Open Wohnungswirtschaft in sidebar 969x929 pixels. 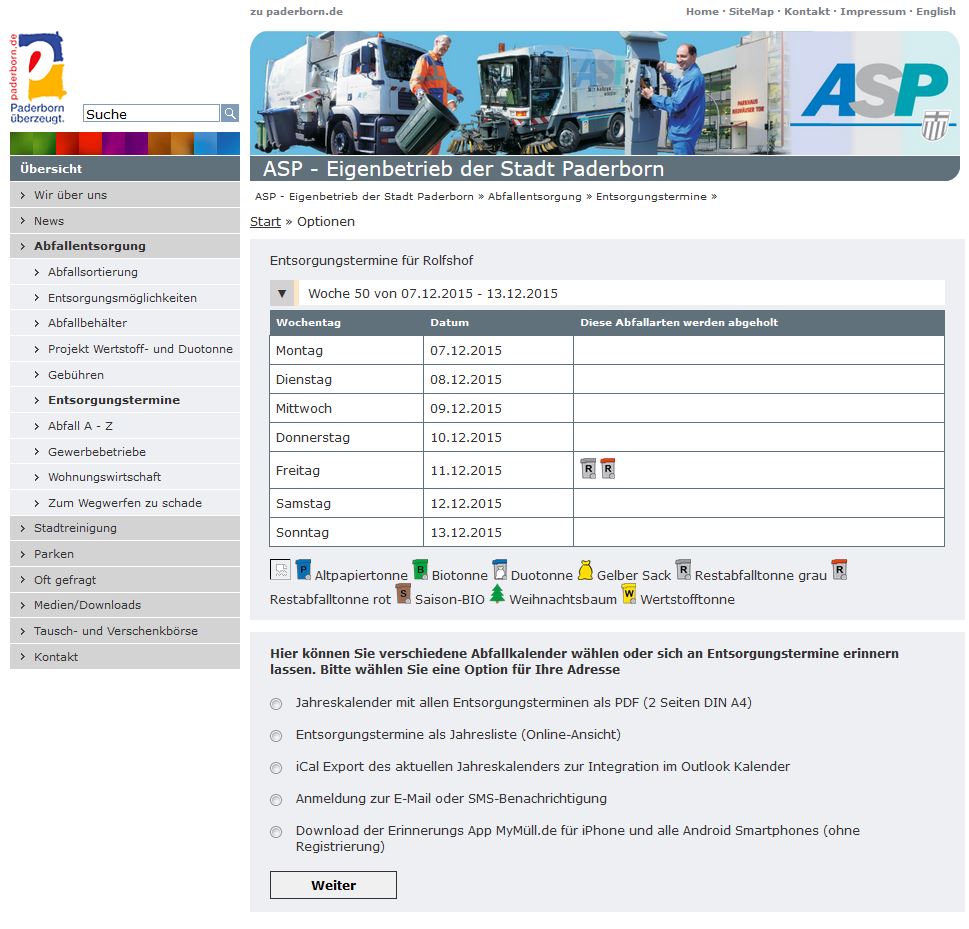tap(104, 477)
